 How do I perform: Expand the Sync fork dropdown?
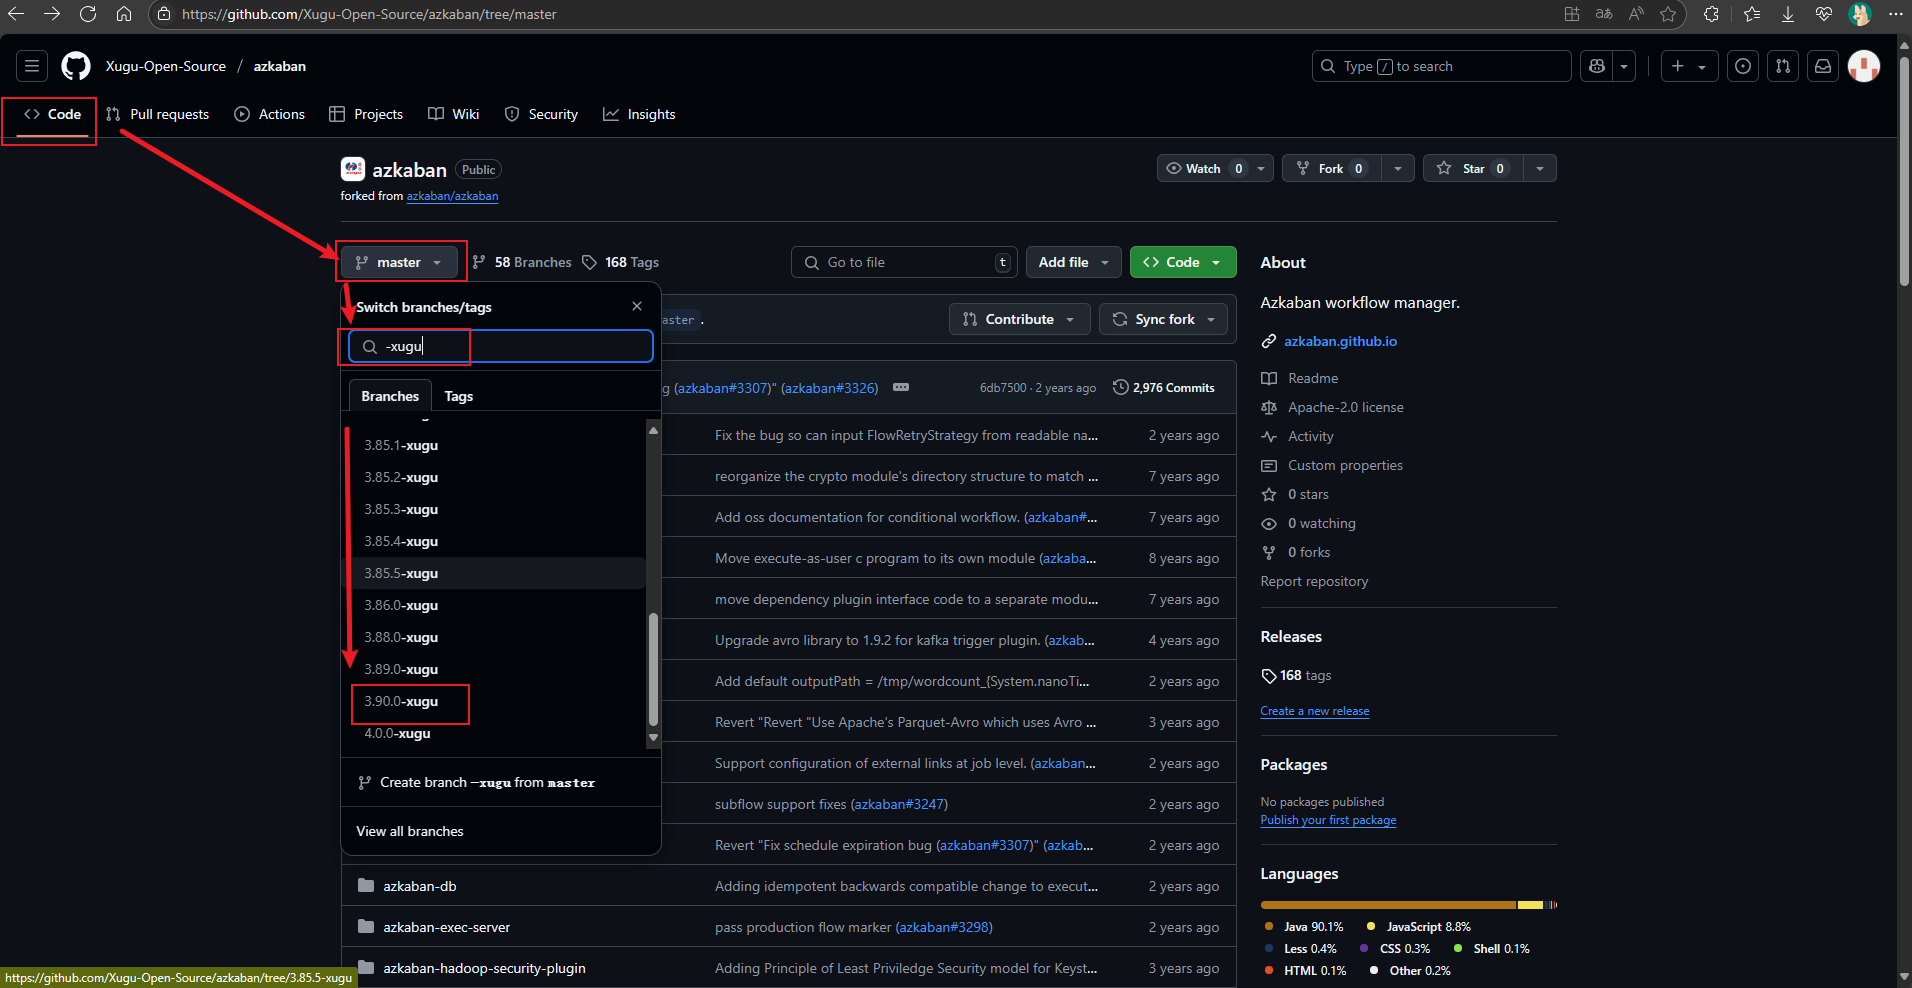coord(1163,319)
